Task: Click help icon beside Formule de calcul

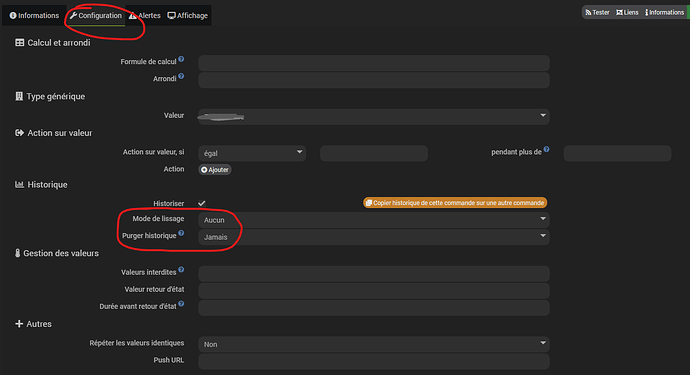Action: [x=181, y=59]
